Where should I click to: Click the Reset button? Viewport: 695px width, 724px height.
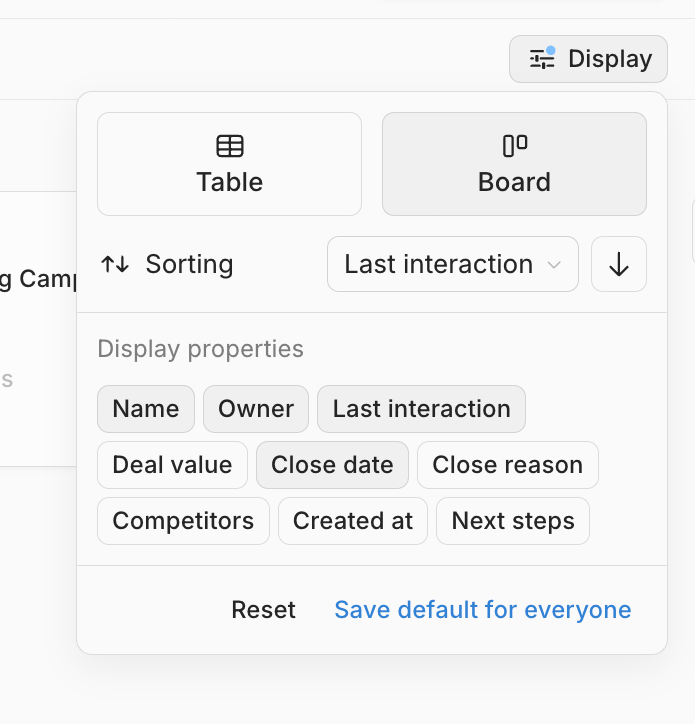pos(264,610)
